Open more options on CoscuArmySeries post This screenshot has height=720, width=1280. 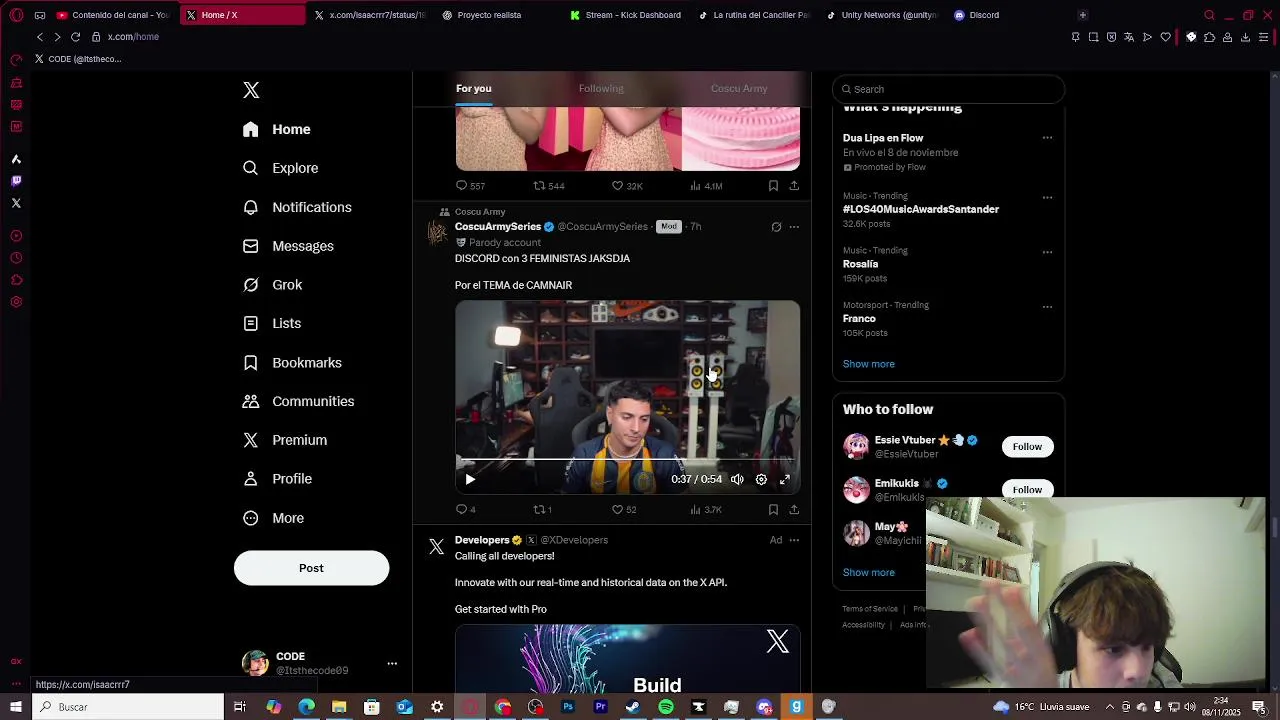(x=794, y=227)
